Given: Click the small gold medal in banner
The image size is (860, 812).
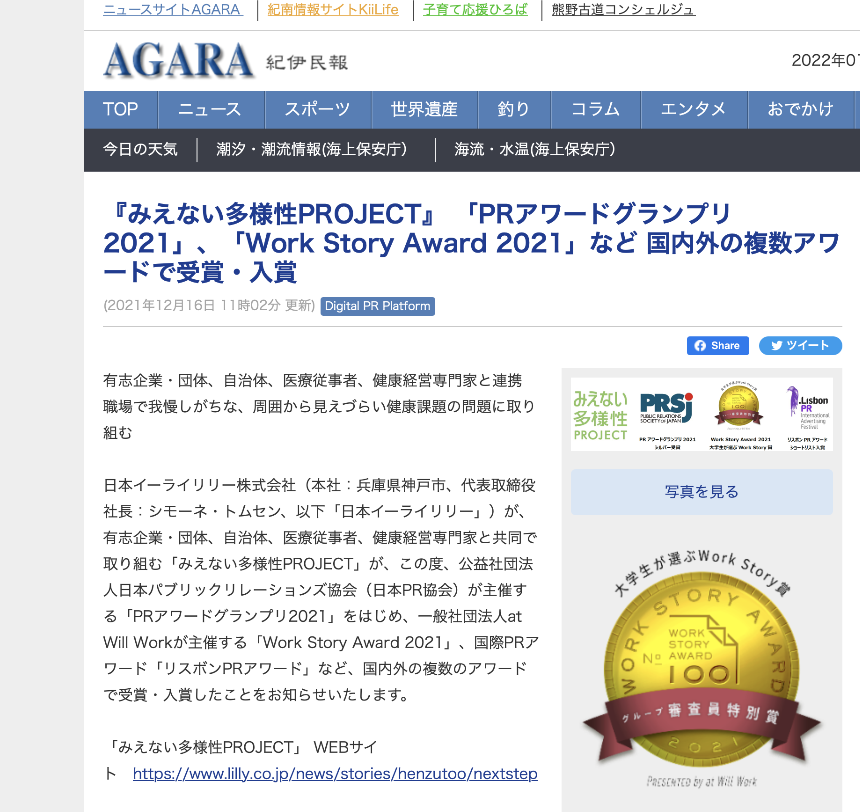Looking at the screenshot, I should click(x=739, y=407).
